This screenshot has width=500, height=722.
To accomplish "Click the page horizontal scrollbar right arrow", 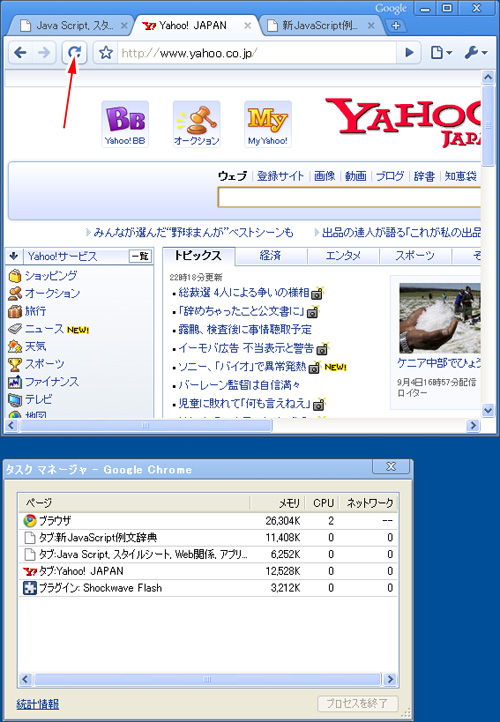I will point(473,425).
